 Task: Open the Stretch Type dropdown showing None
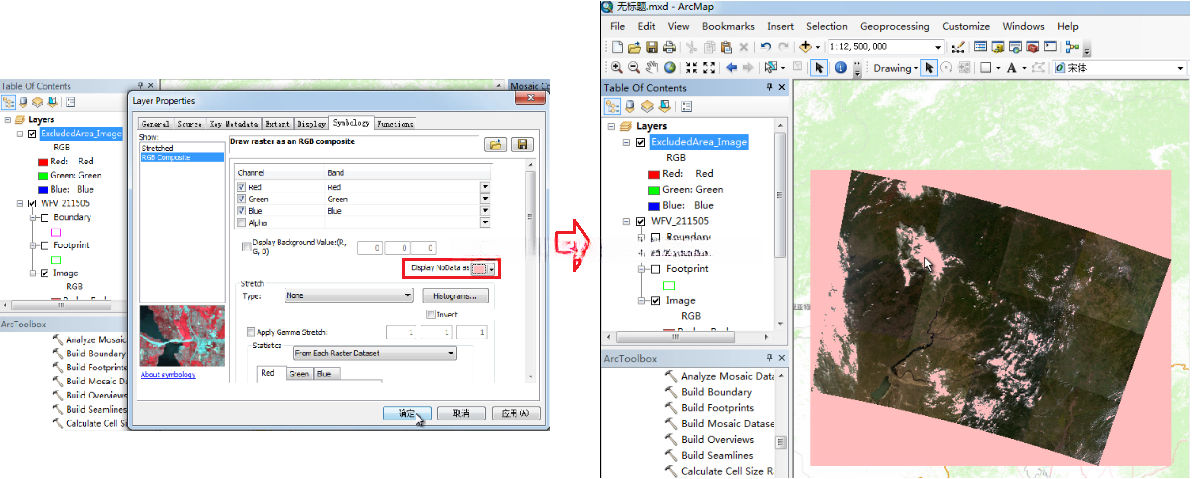[349, 296]
